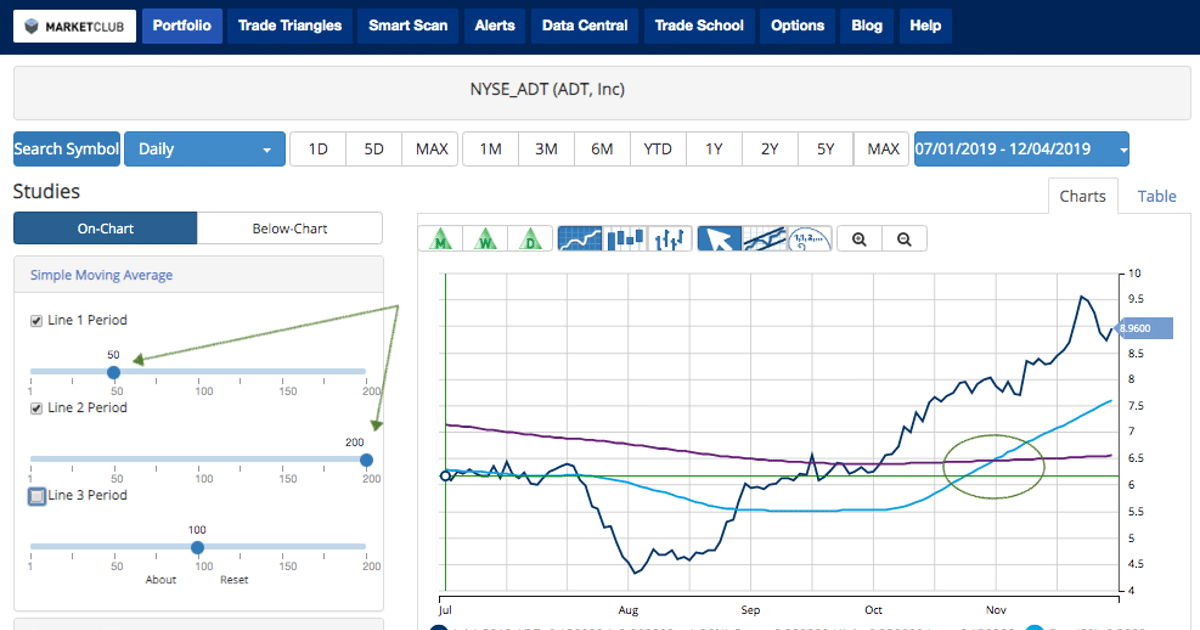Zoom in on the chart

859,239
